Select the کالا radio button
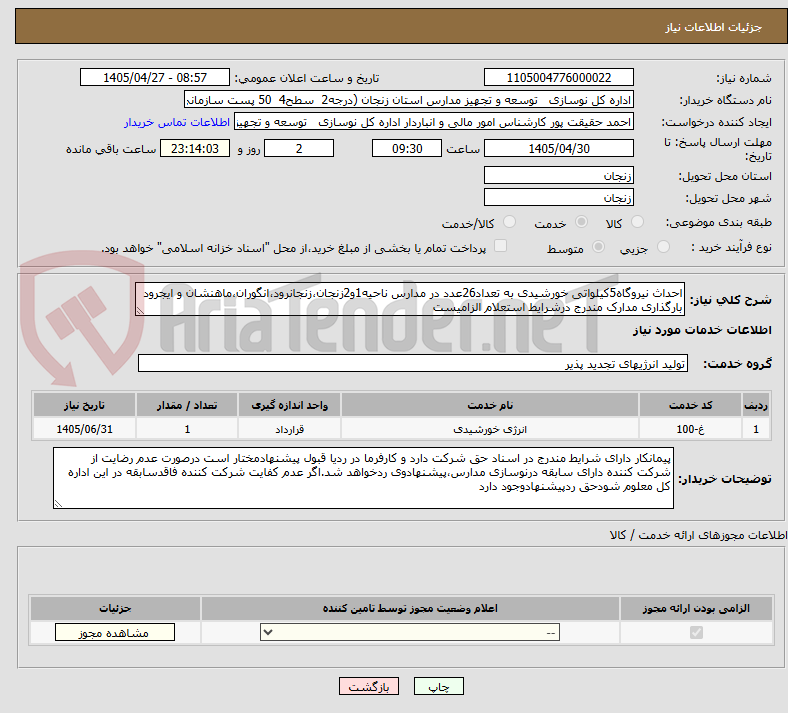The width and height of the screenshot is (788, 713). click(637, 222)
